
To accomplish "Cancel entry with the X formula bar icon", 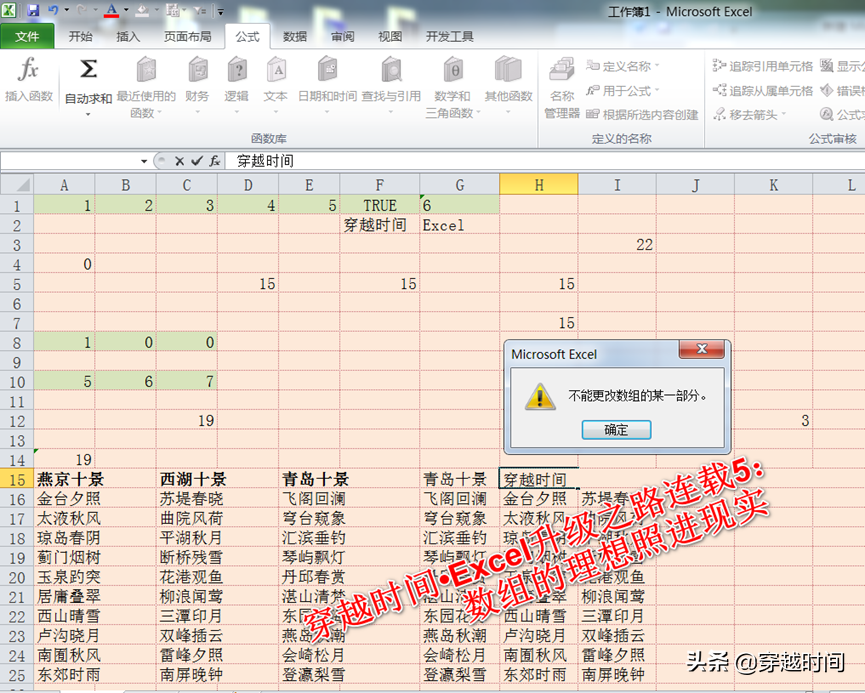I will tap(179, 161).
